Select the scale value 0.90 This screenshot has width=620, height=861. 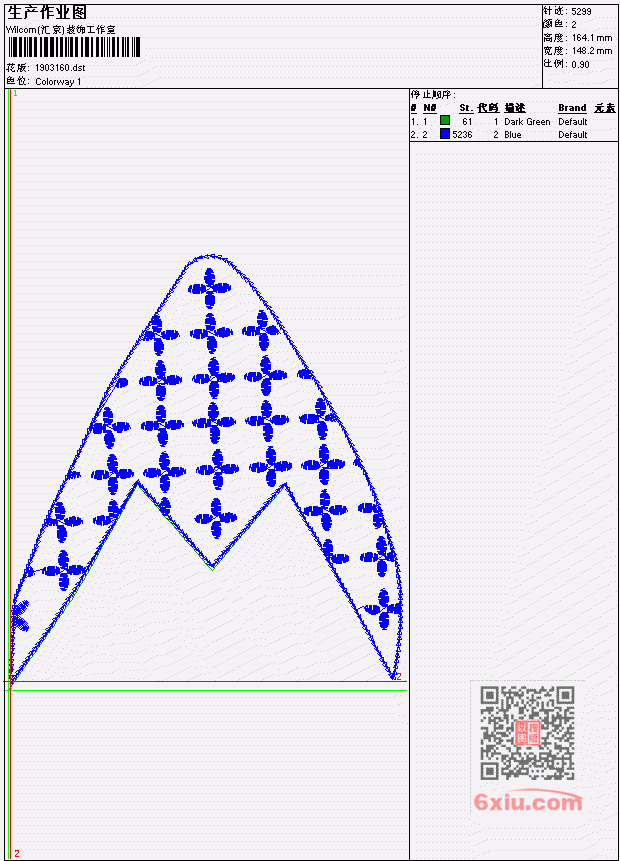pyautogui.click(x=580, y=64)
